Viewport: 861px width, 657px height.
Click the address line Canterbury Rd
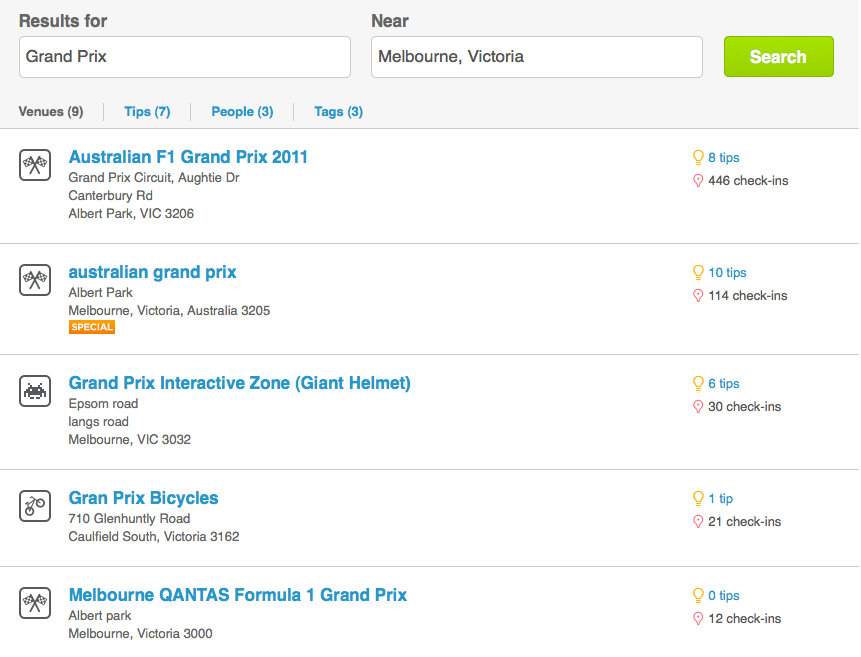pos(110,196)
